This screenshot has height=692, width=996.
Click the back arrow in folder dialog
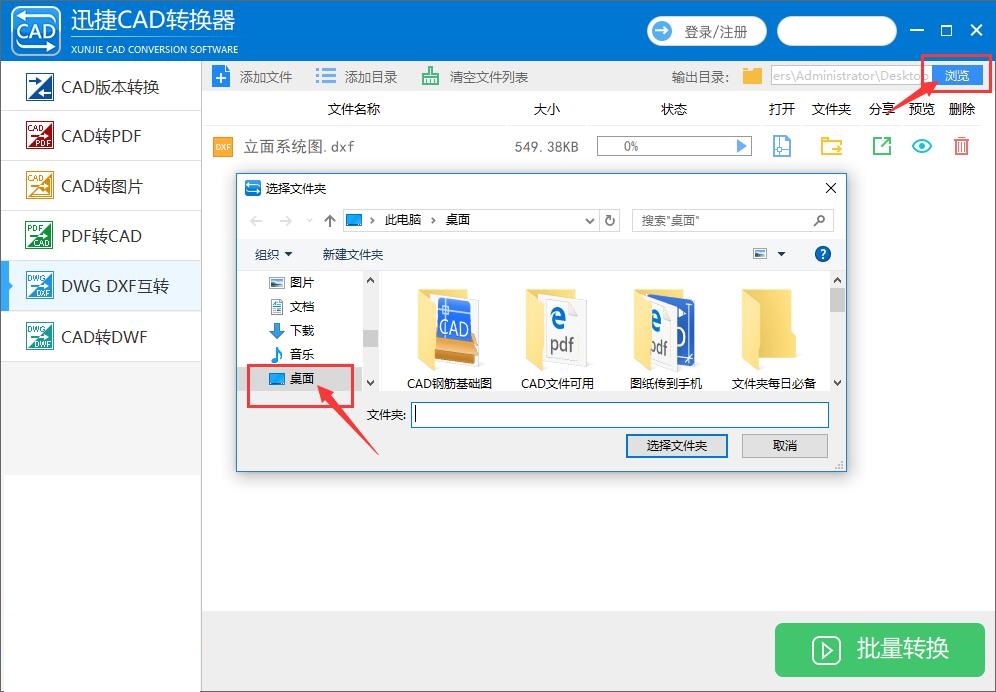[x=256, y=220]
